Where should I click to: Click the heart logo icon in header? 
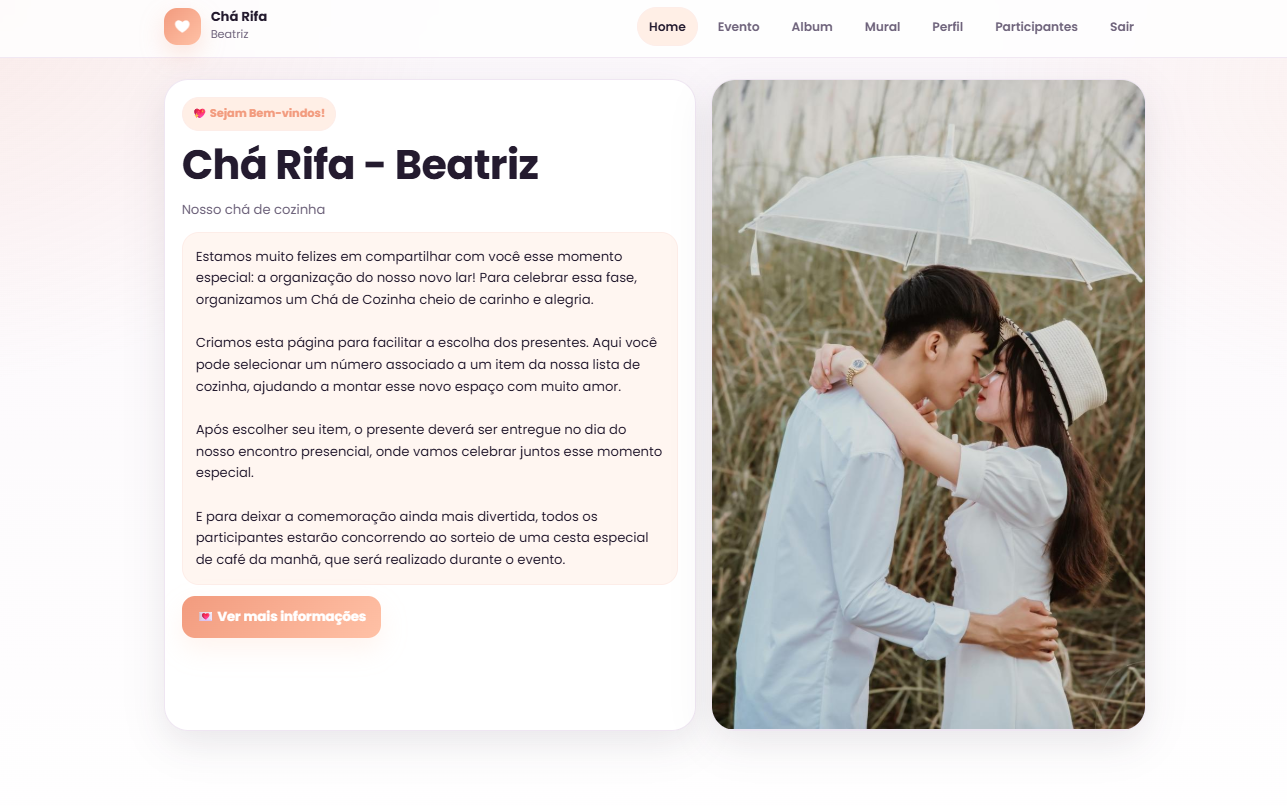pyautogui.click(x=182, y=26)
